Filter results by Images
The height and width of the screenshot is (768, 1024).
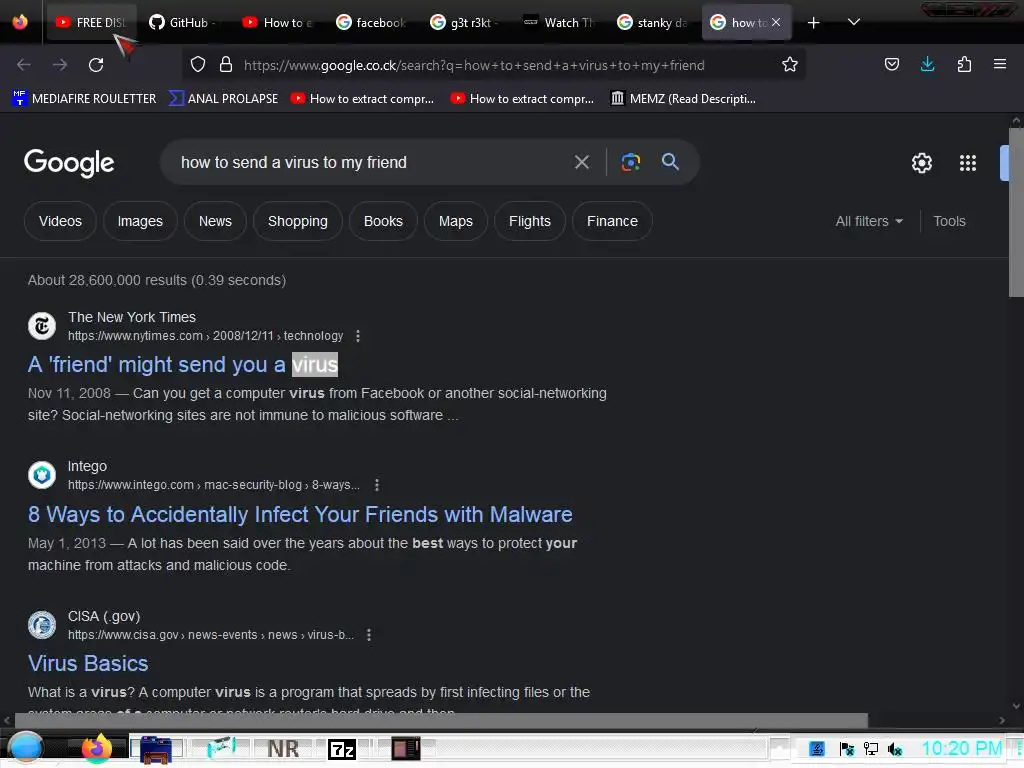tap(140, 221)
